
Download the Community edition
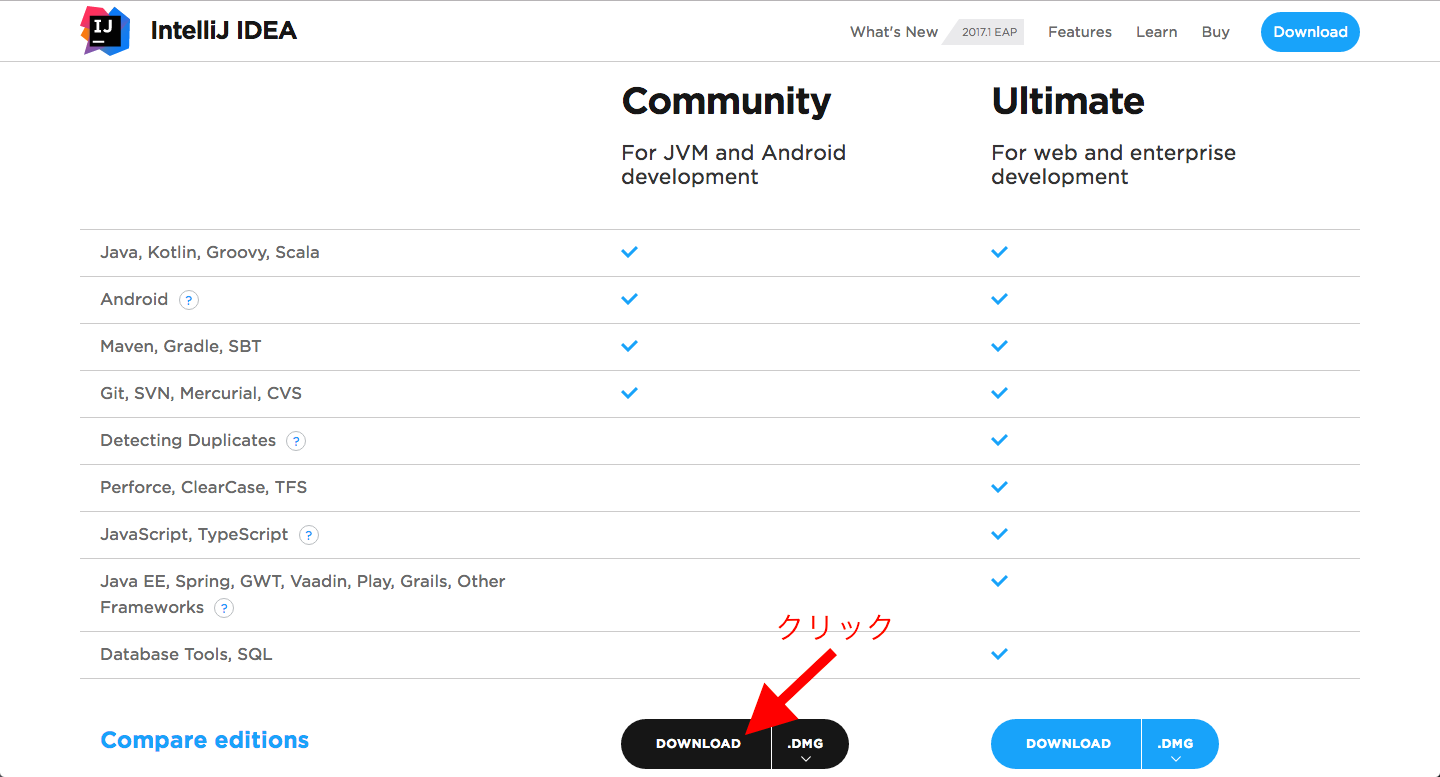tap(697, 744)
